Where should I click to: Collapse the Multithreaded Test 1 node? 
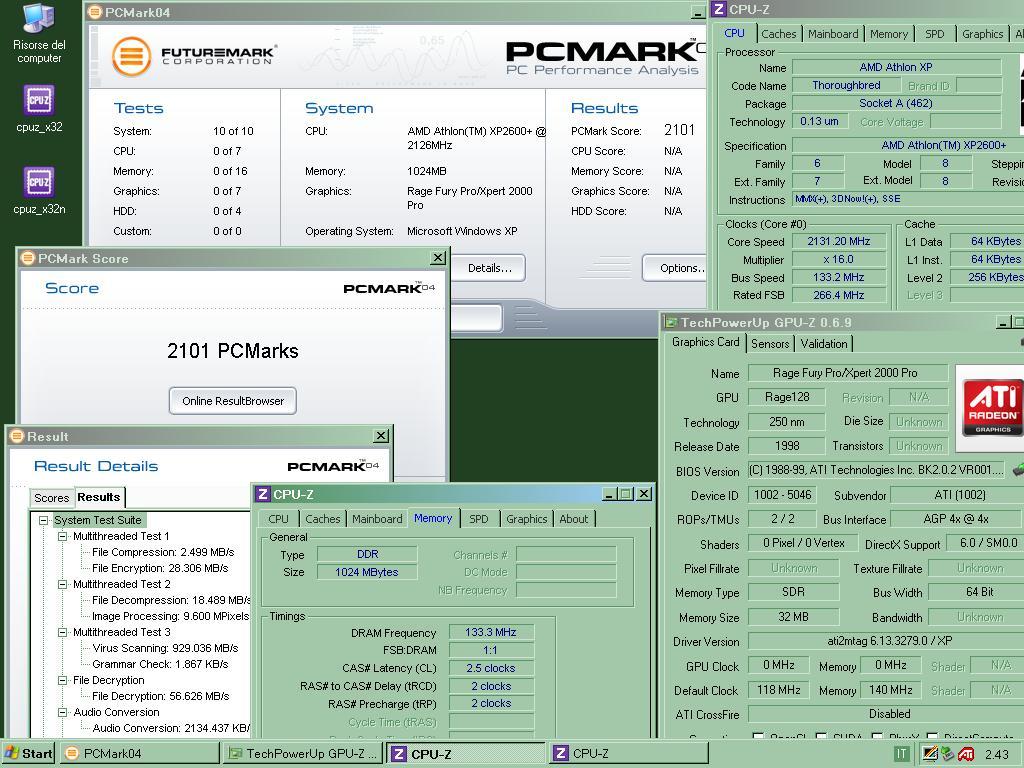tap(62, 536)
